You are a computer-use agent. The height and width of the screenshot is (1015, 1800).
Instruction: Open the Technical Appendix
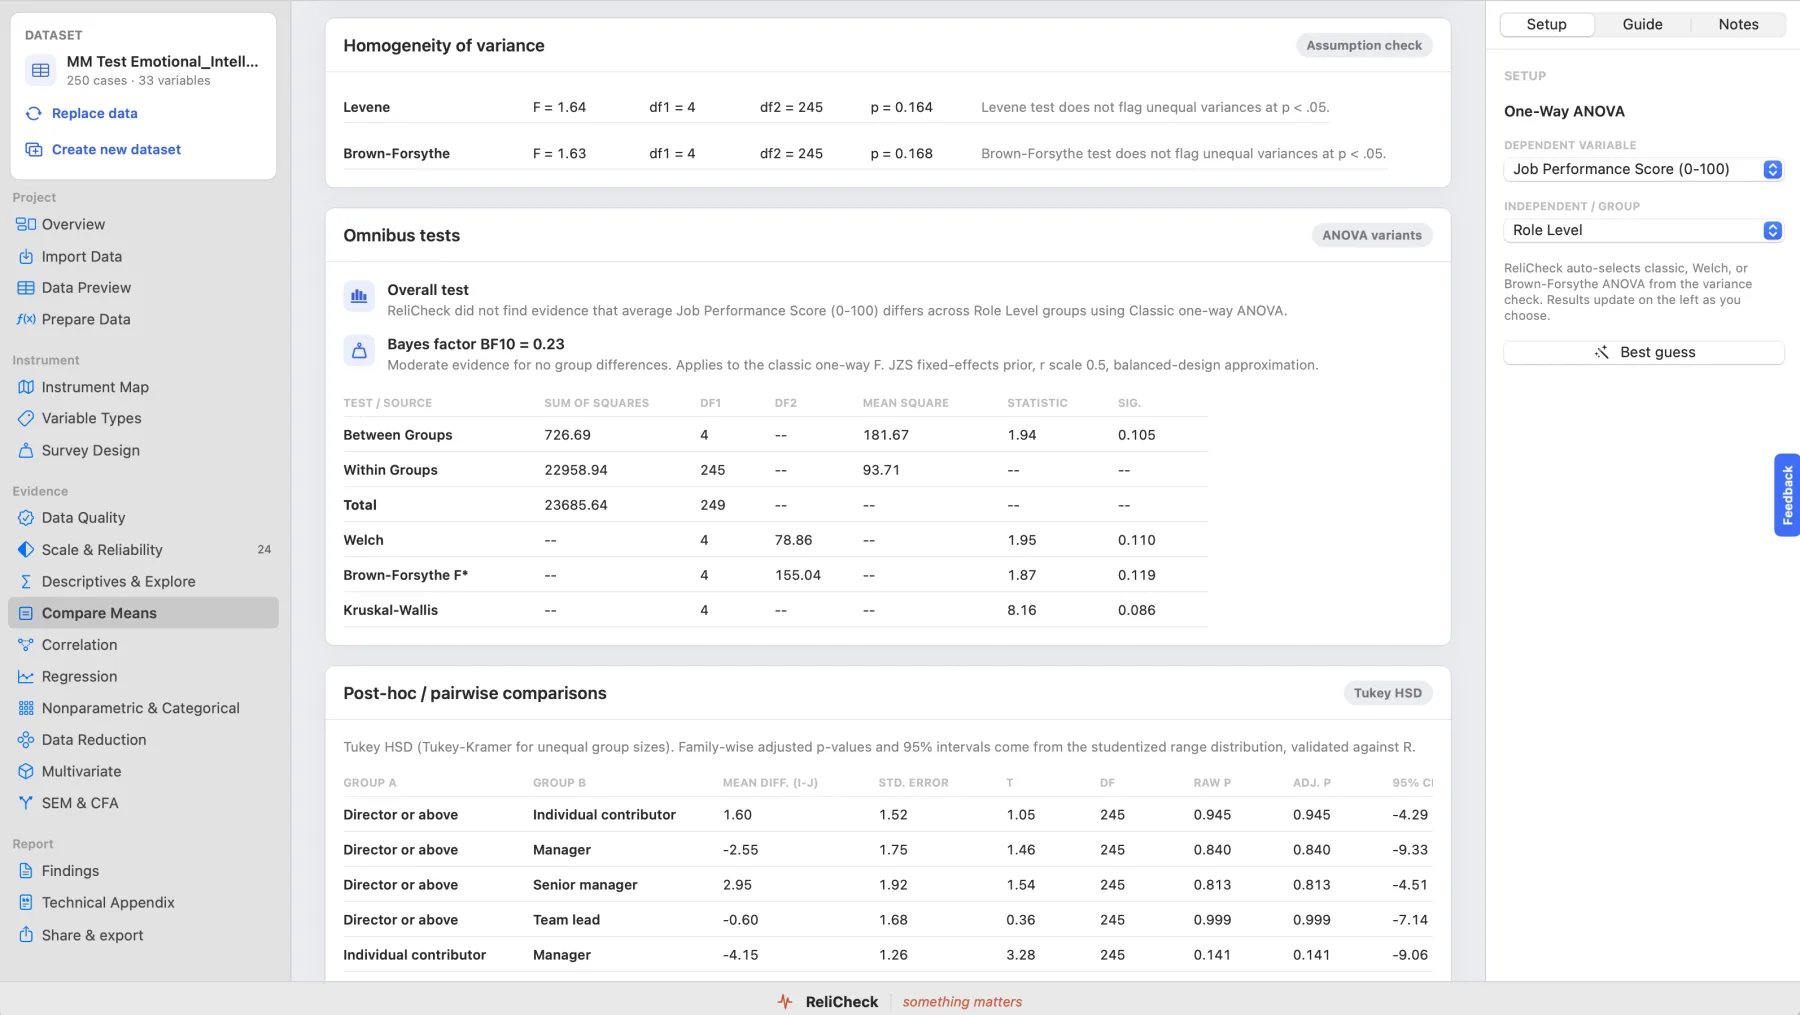tap(143, 902)
